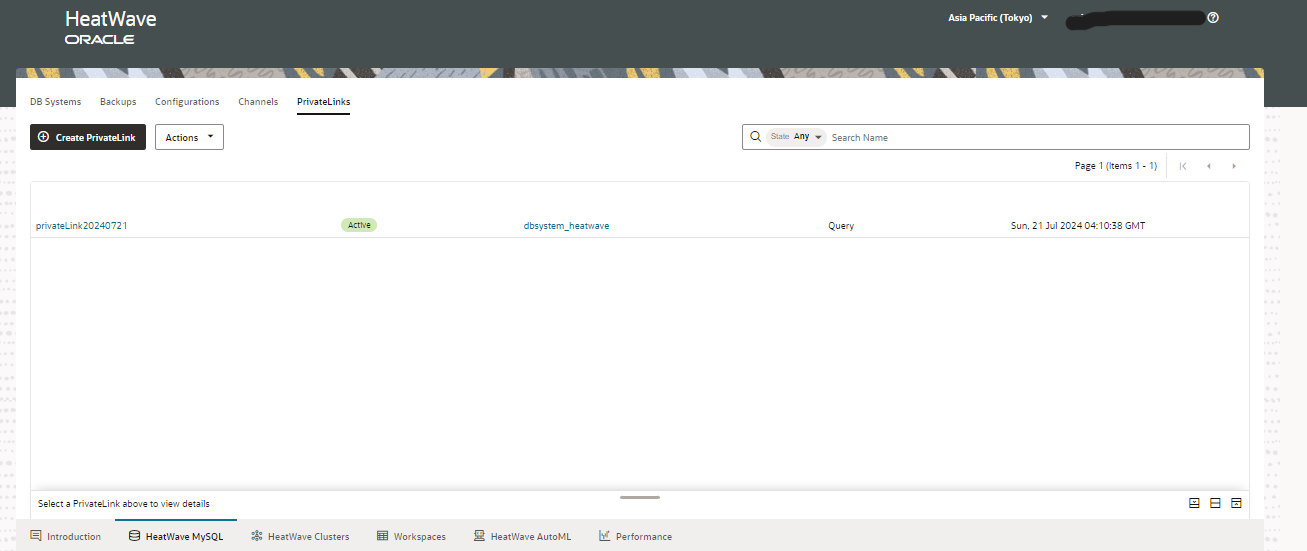Image resolution: width=1307 pixels, height=551 pixels.
Task: Open the dbsystem_heatwave link
Action: pyautogui.click(x=566, y=226)
